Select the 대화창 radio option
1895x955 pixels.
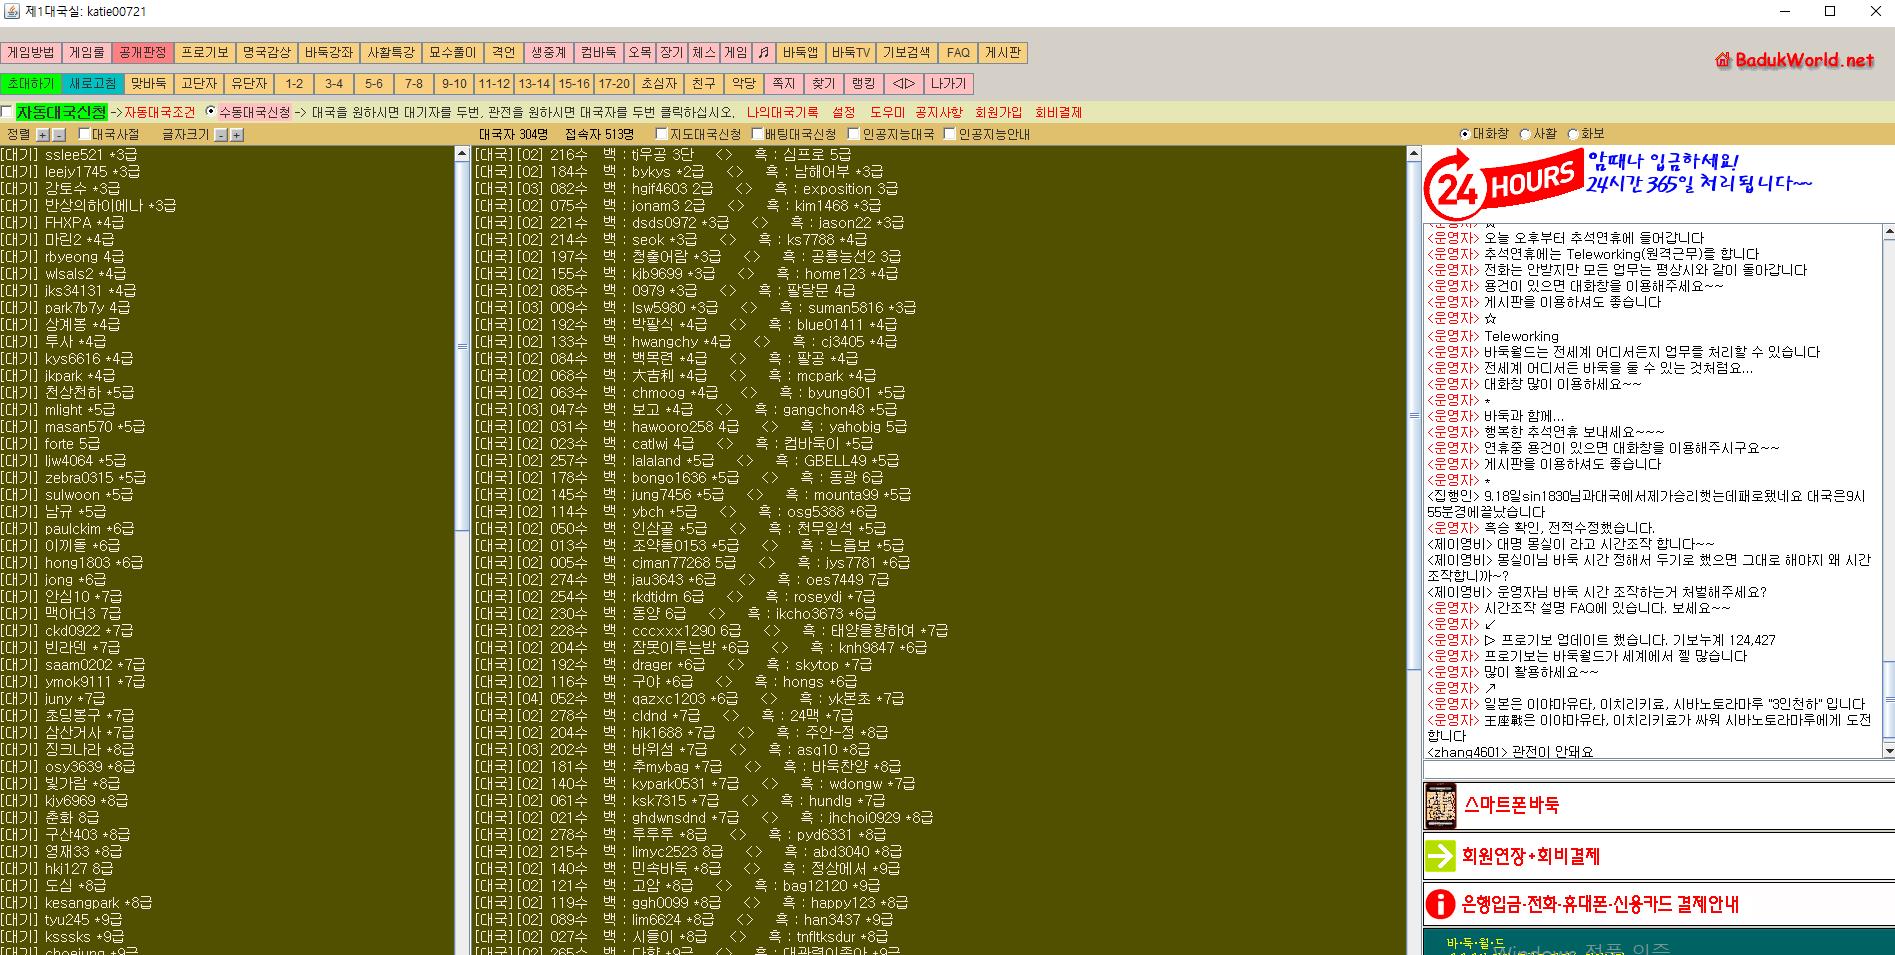[x=1465, y=134]
